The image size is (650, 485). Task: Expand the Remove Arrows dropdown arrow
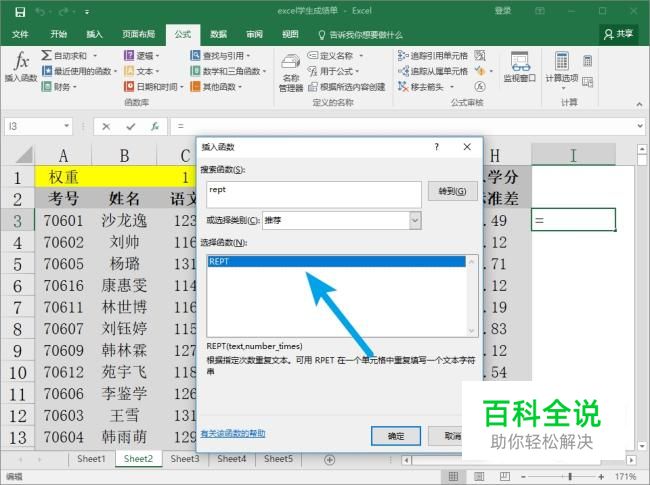pyautogui.click(x=452, y=87)
